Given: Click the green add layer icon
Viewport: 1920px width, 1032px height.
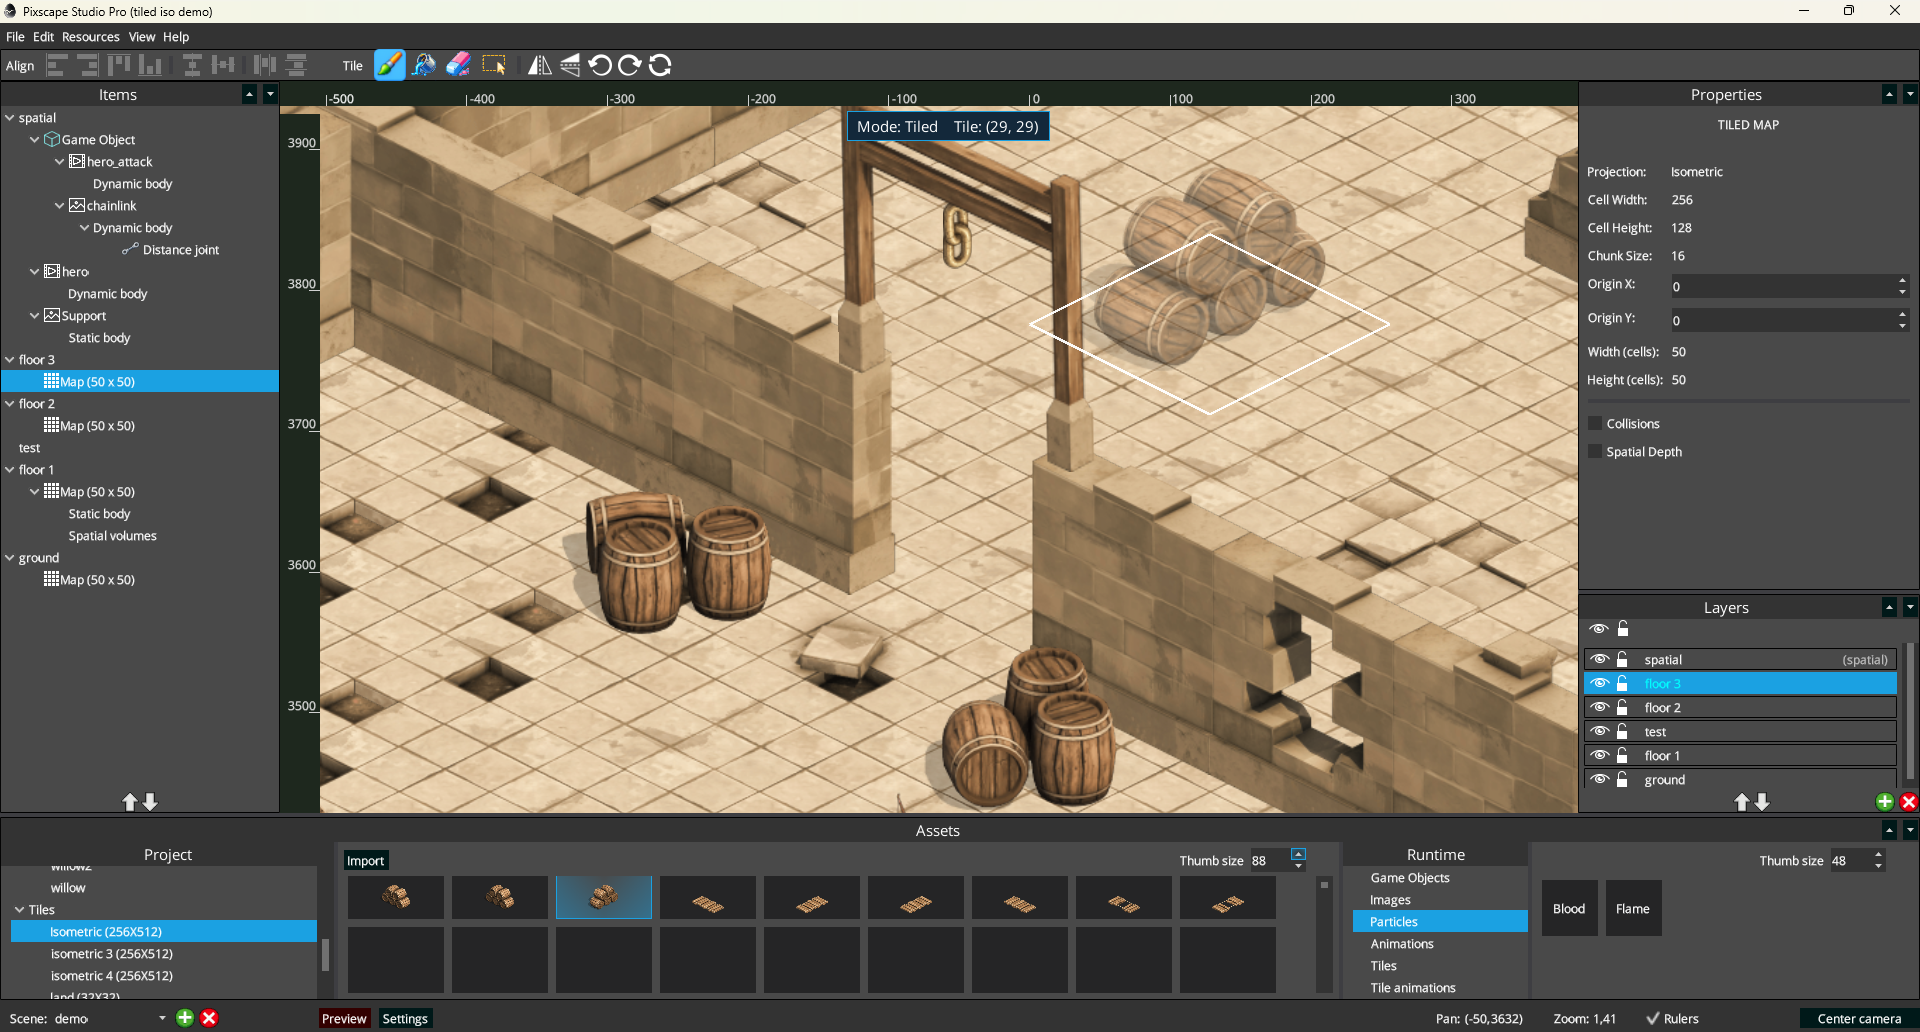Looking at the screenshot, I should coord(1884,802).
